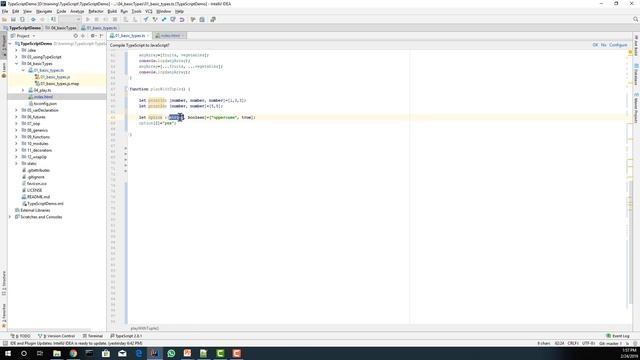Expand the 03_usingTypeScript folder
640x360 pixels.
pos(17,57)
